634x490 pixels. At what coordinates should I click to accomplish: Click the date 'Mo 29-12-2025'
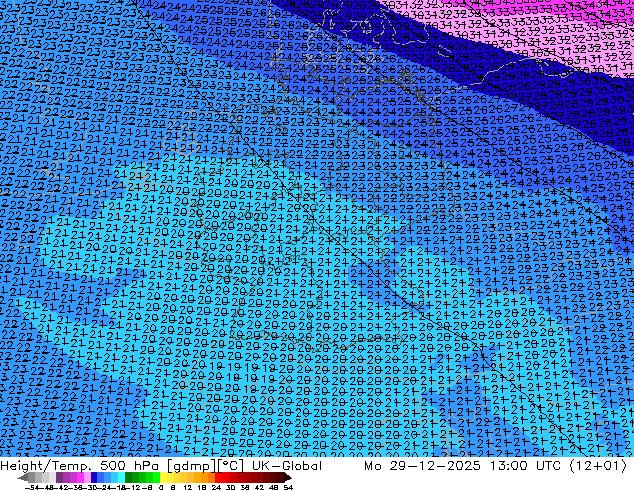[x=423, y=466]
